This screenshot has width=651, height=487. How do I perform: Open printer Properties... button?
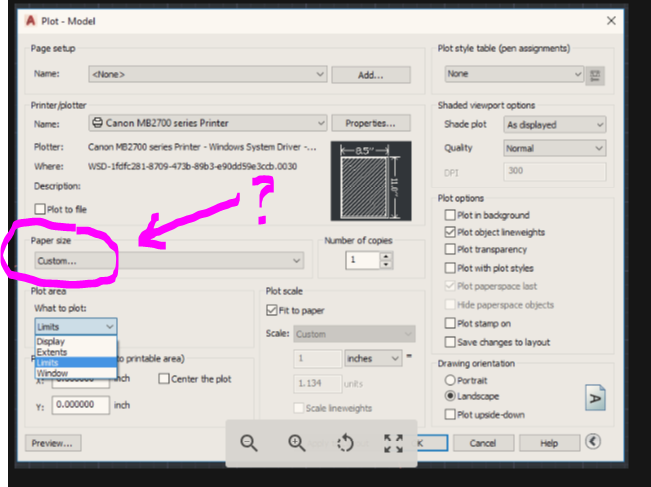[x=371, y=123]
